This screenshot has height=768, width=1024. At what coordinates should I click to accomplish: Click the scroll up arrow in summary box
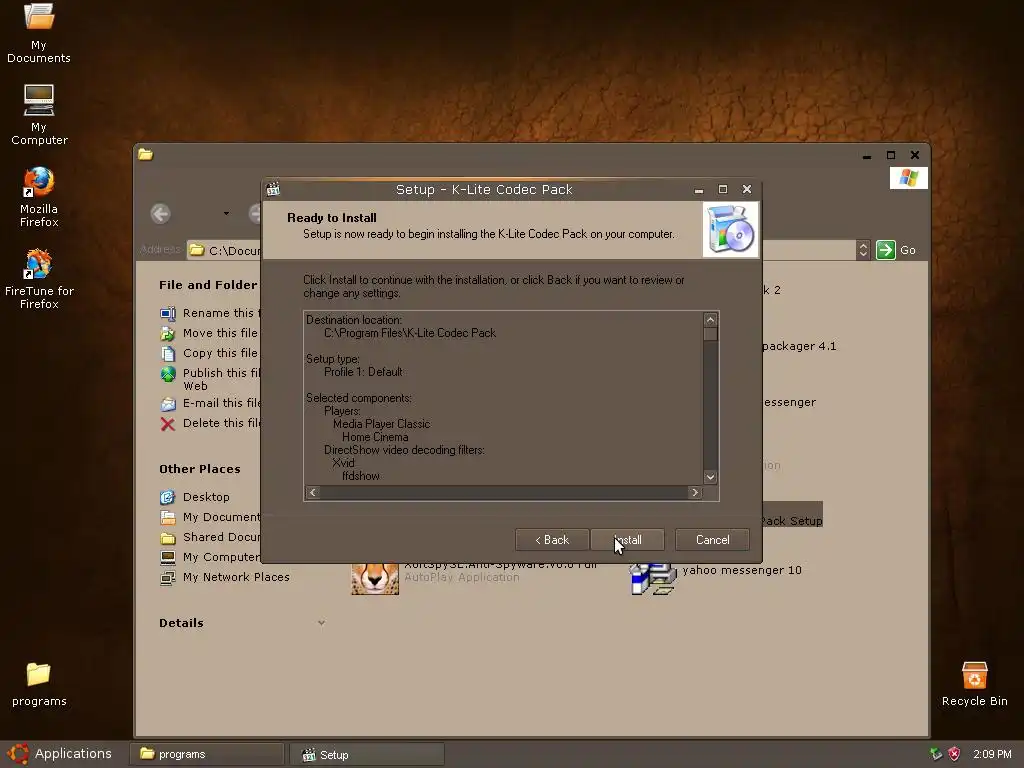[x=711, y=319]
